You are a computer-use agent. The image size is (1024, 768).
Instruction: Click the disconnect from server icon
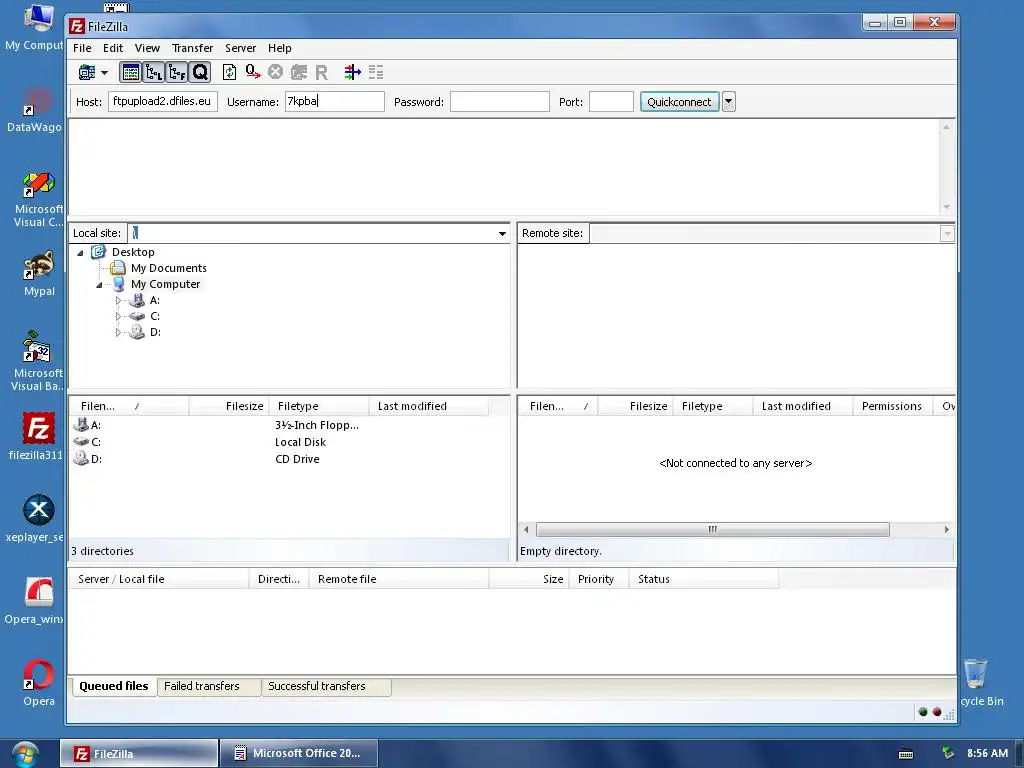tap(299, 72)
